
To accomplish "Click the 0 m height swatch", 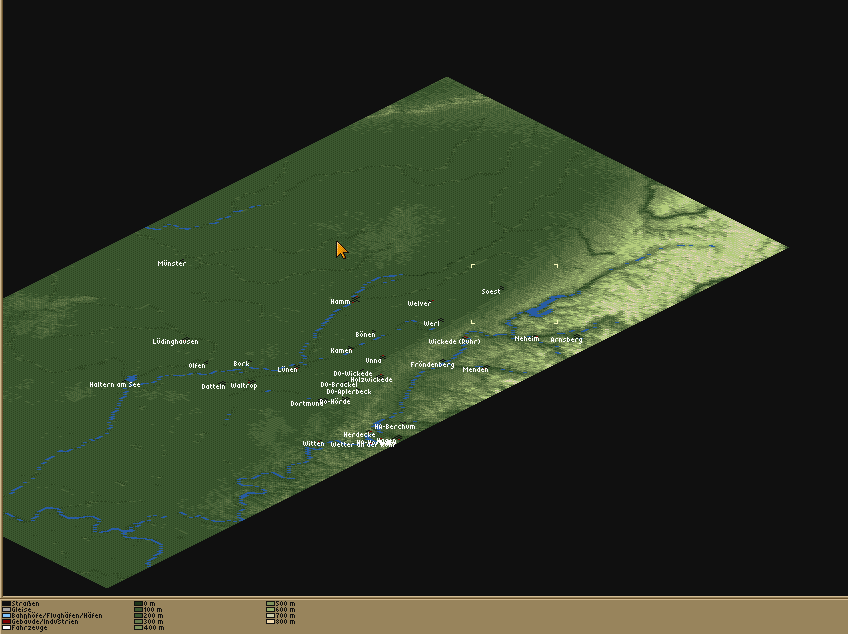I will point(138,604).
